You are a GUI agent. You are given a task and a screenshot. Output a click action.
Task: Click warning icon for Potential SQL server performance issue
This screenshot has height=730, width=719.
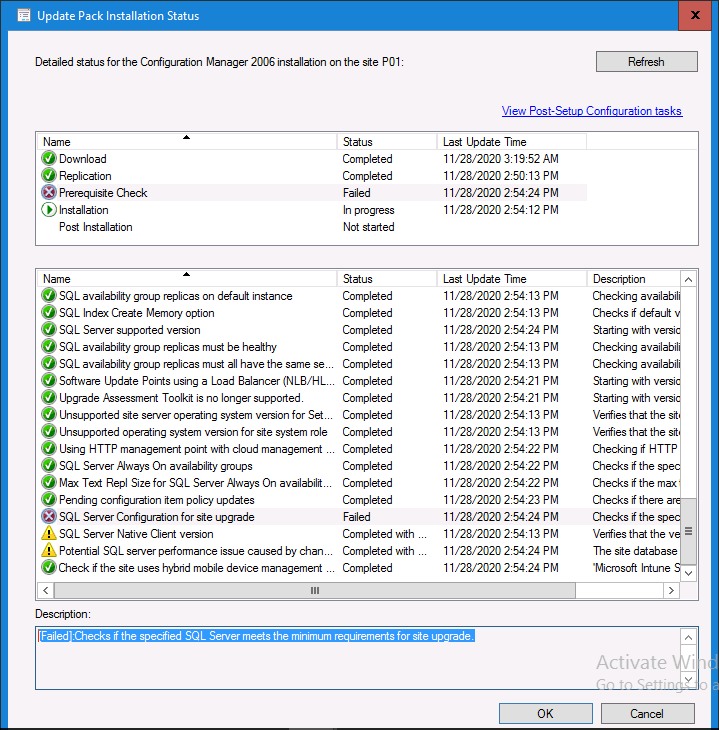[x=48, y=551]
